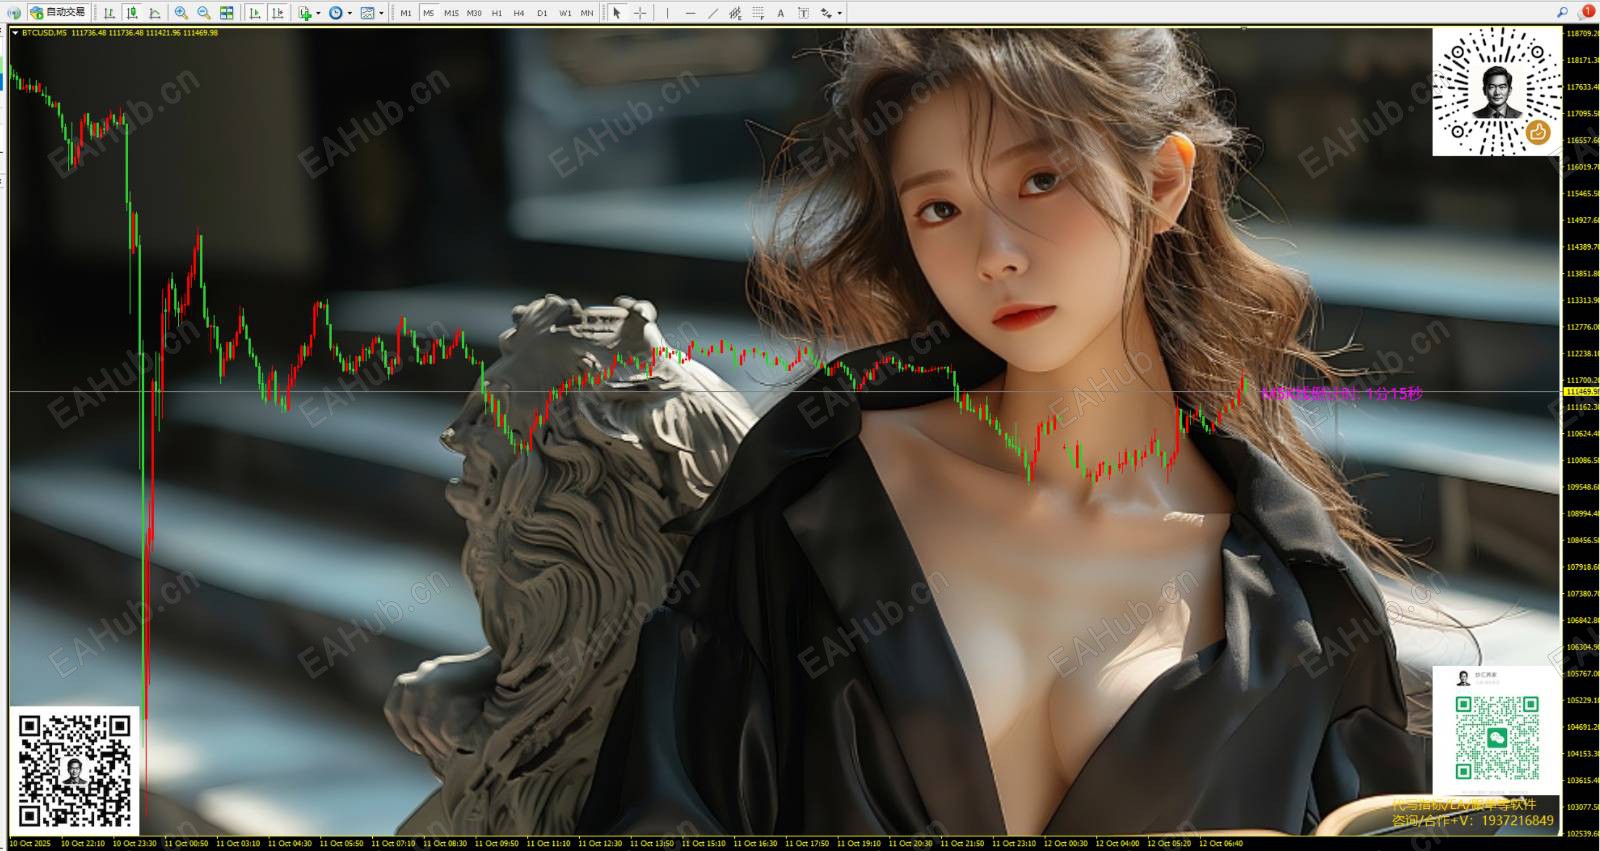Select the arrow cursor tool
This screenshot has width=1600, height=851.
click(617, 13)
